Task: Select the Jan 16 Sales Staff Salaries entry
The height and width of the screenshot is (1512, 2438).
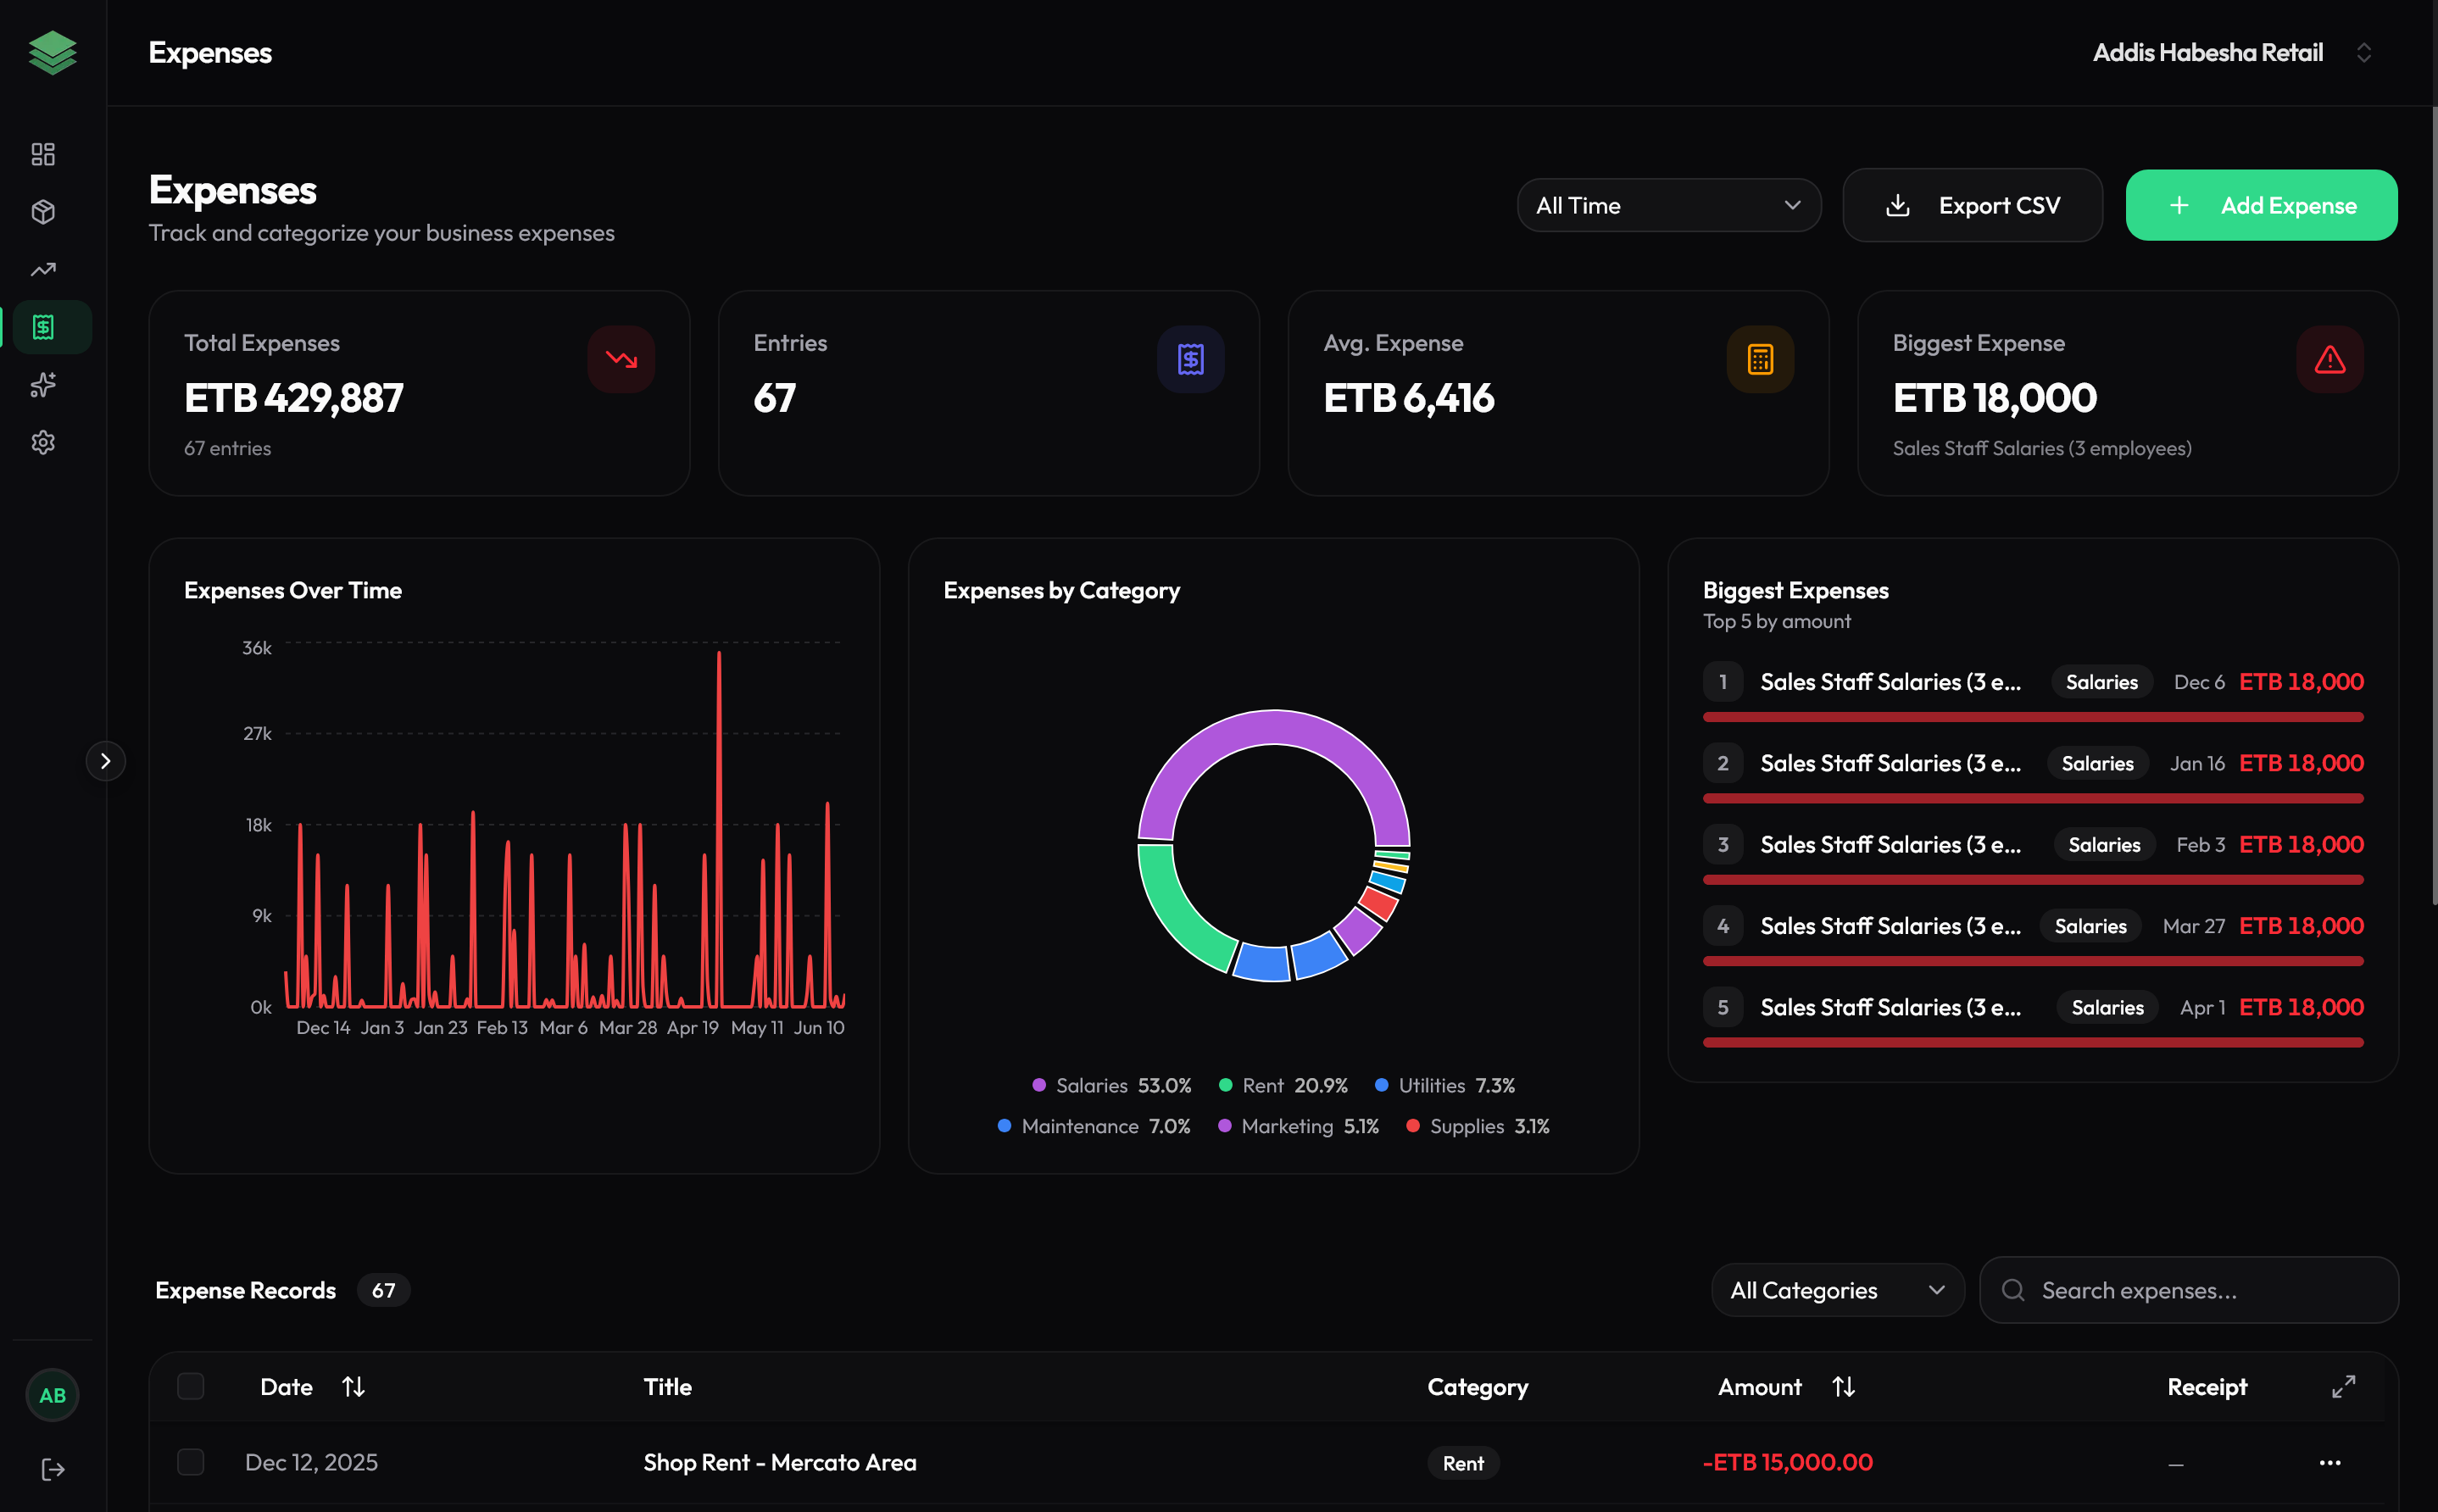Action: 2032,773
